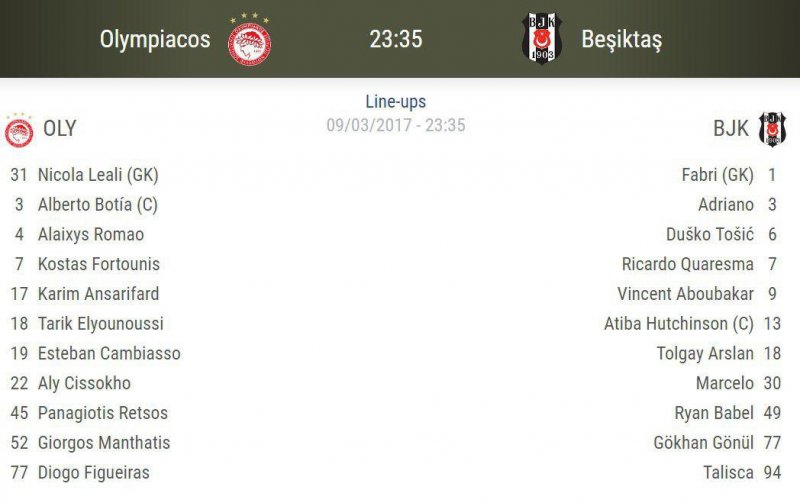This screenshot has width=800, height=503.
Task: Select Vincent Aboubakar from Beşiktaş lineup
Action: pos(685,294)
